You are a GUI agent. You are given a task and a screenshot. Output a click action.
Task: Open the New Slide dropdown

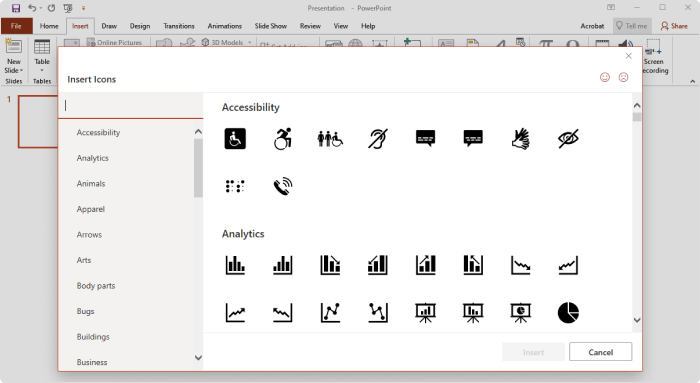point(13,66)
